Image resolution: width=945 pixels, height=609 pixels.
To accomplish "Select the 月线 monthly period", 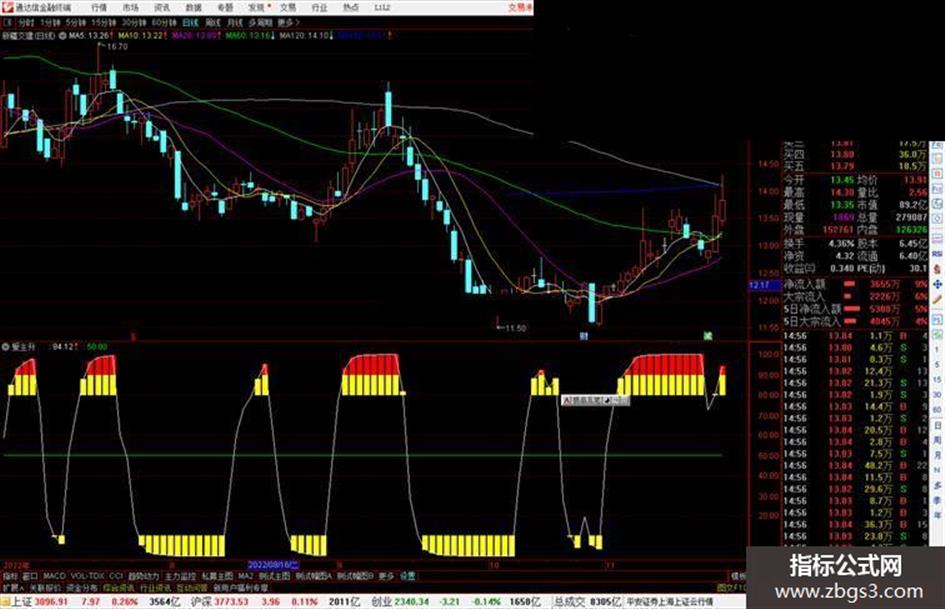I will 234,22.
